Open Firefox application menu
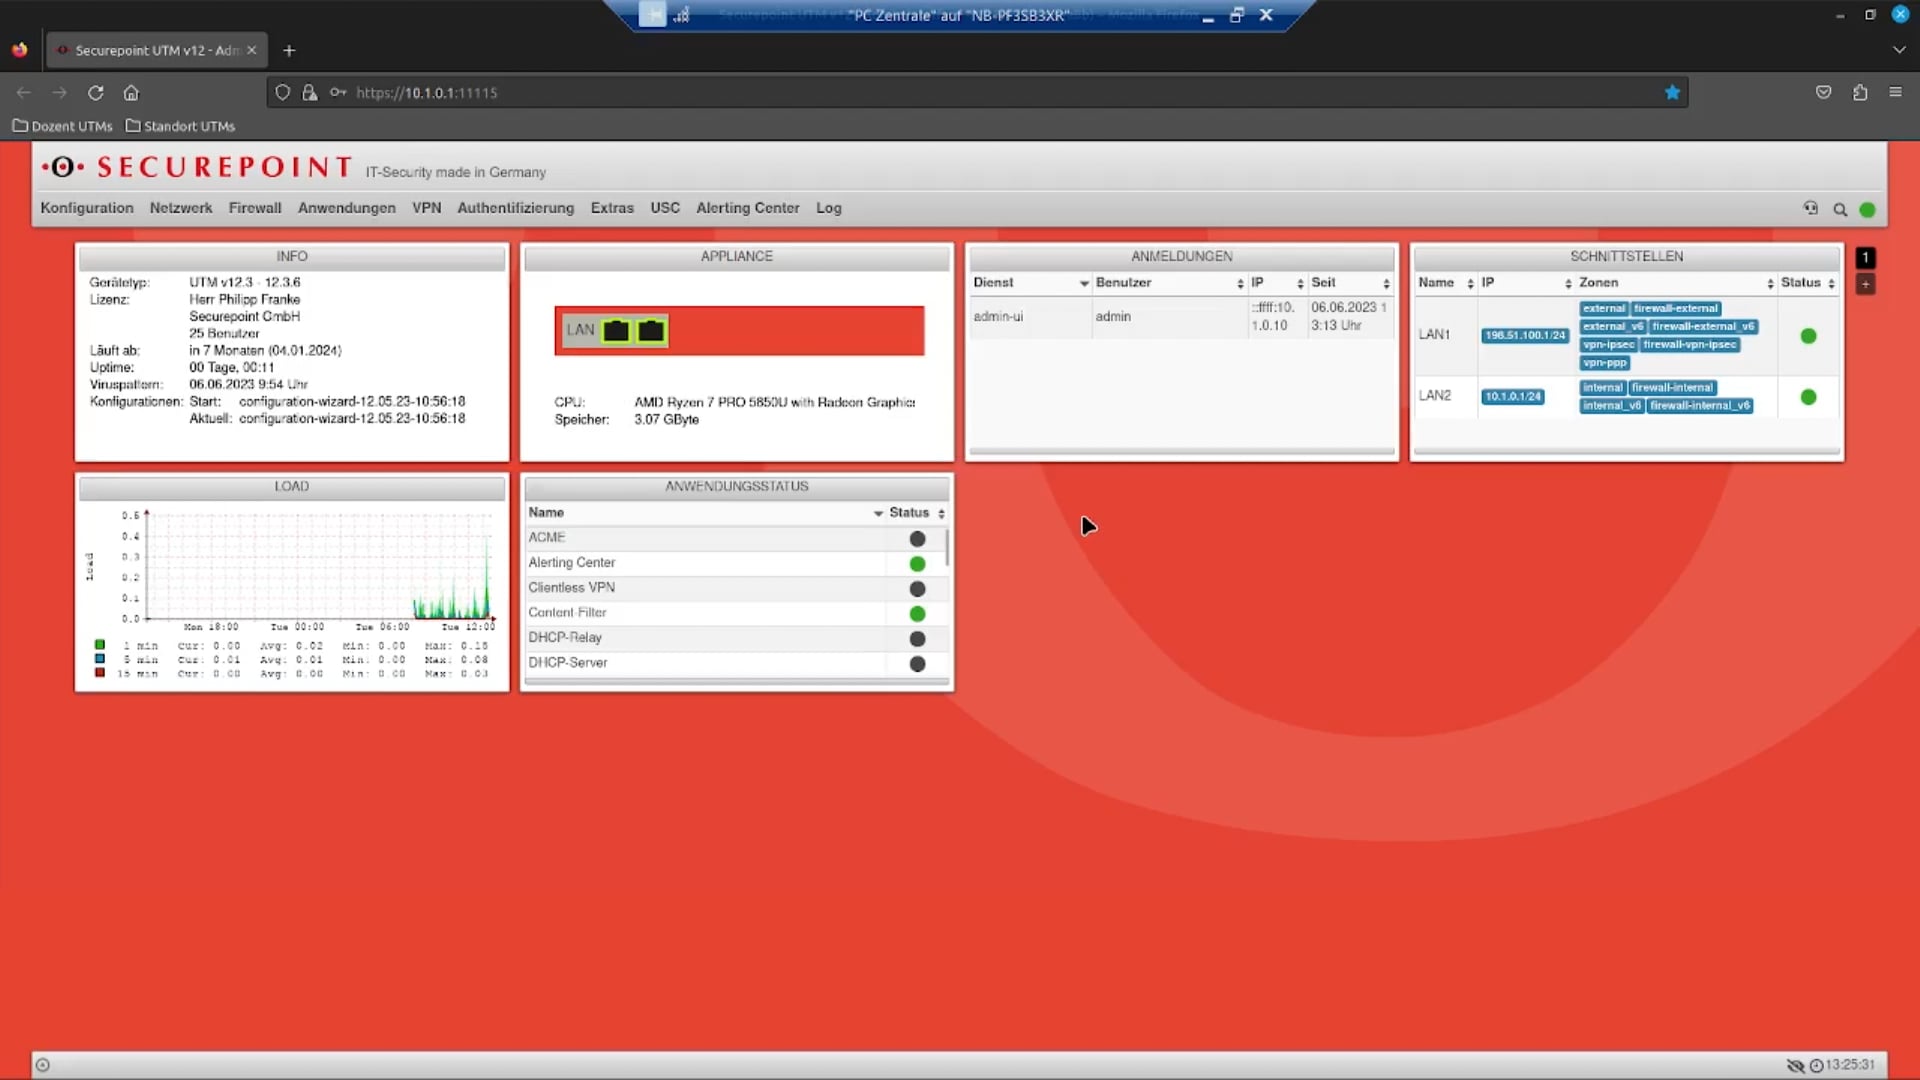1920x1080 pixels. (1895, 92)
